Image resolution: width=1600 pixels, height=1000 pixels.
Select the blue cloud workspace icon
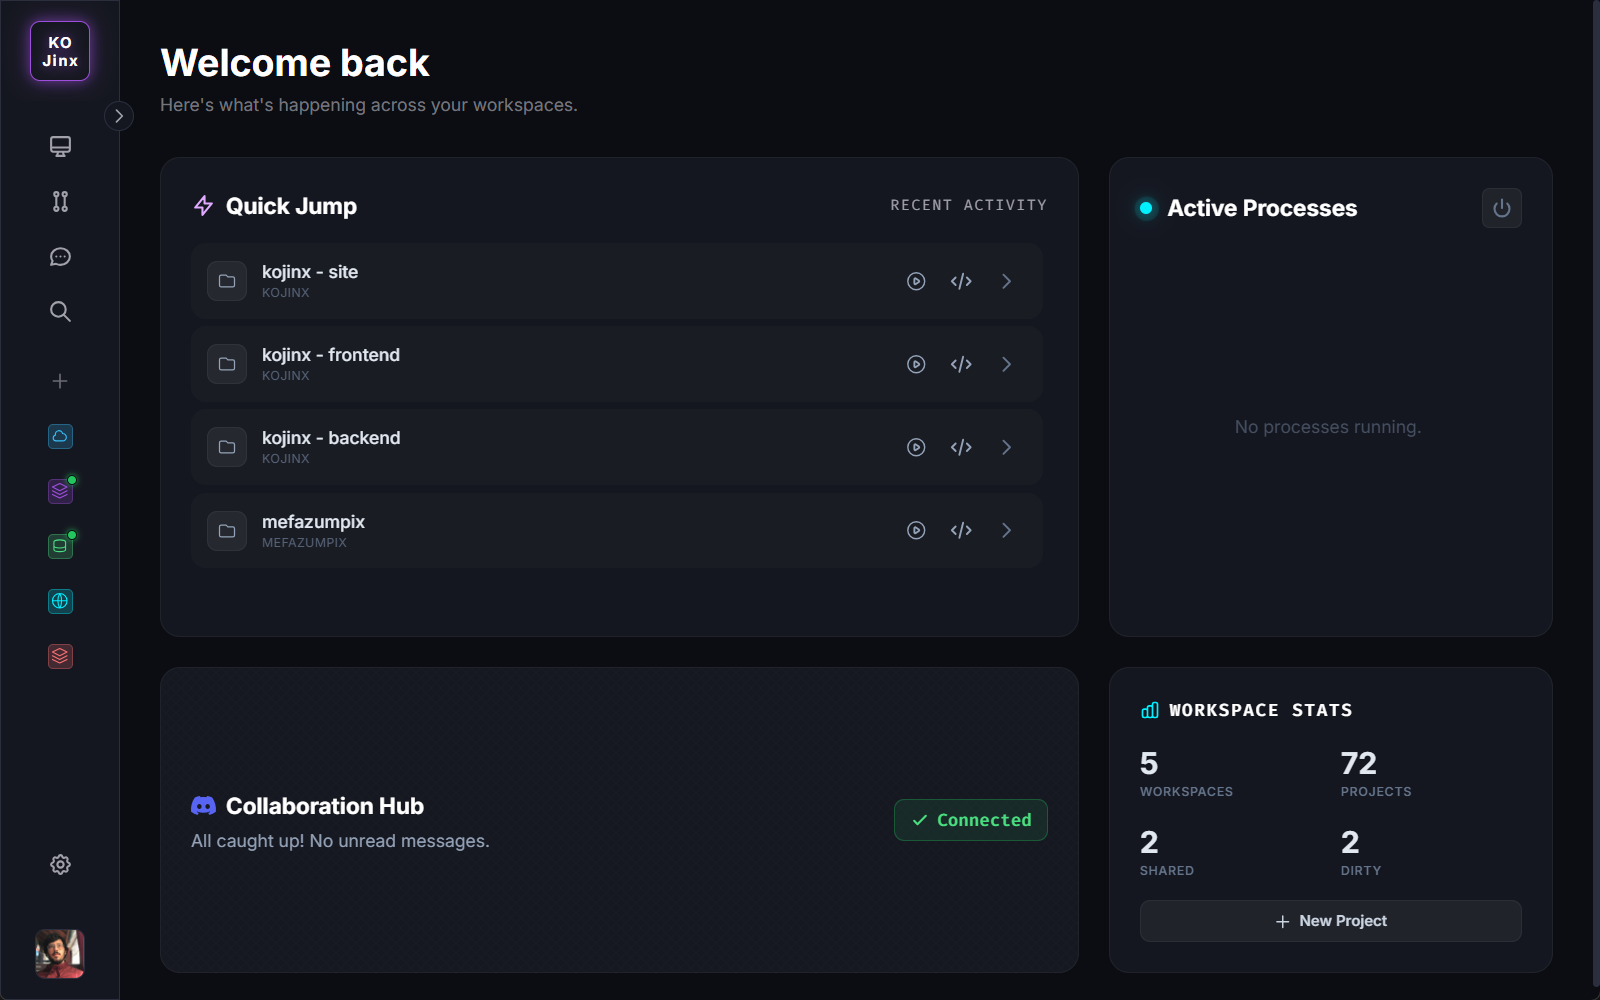60,436
